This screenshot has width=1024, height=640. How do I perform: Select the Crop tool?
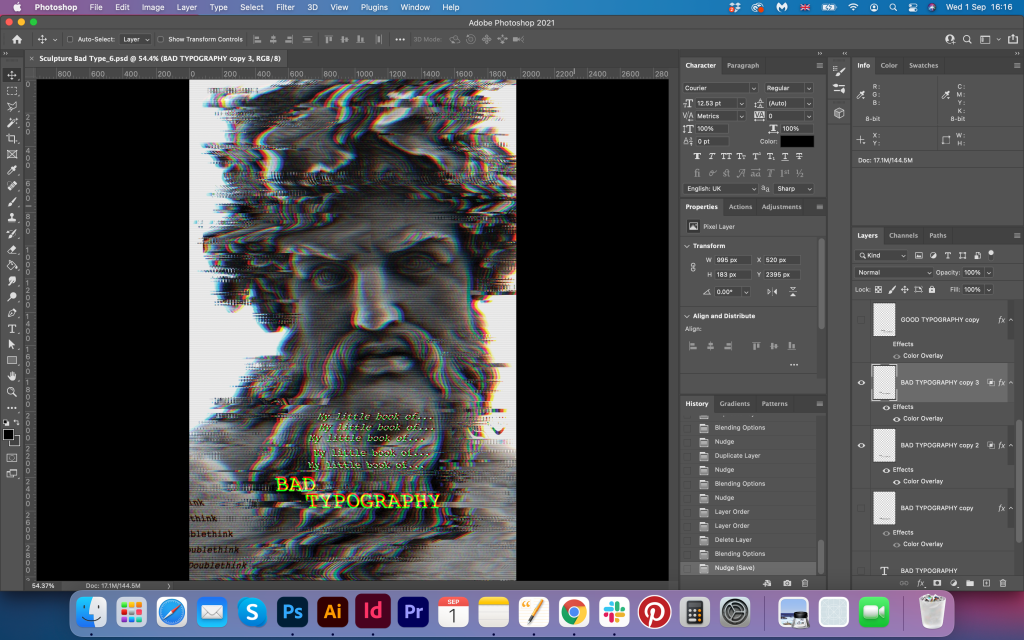[x=12, y=138]
